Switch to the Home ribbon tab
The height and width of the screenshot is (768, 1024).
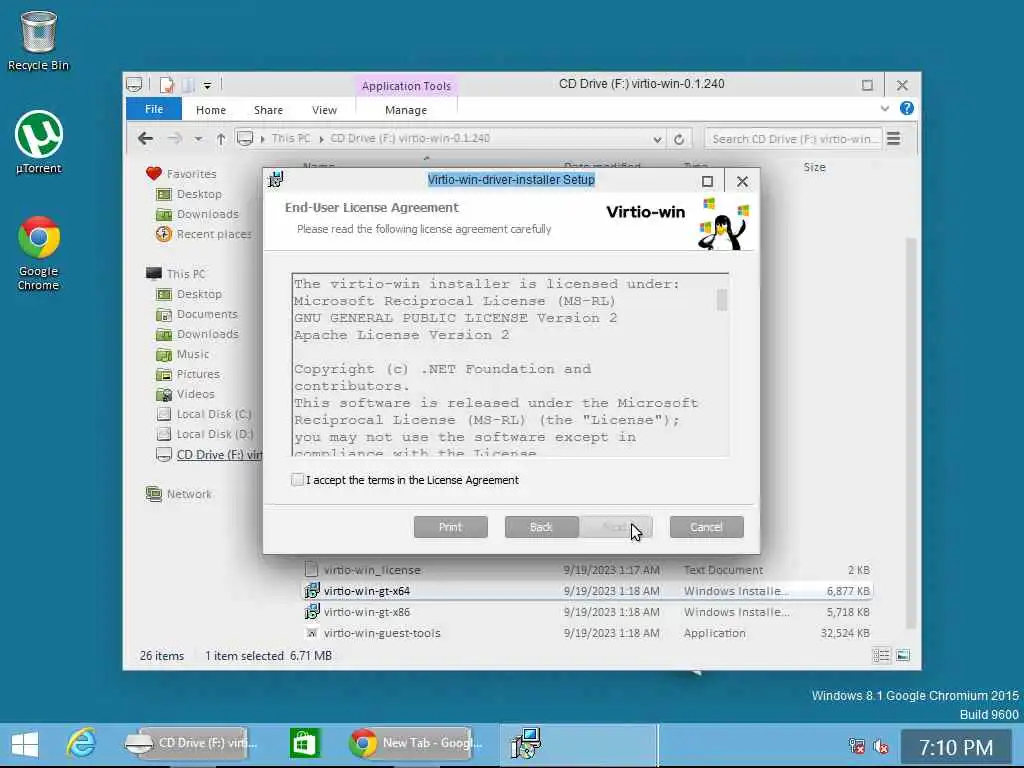pos(210,110)
